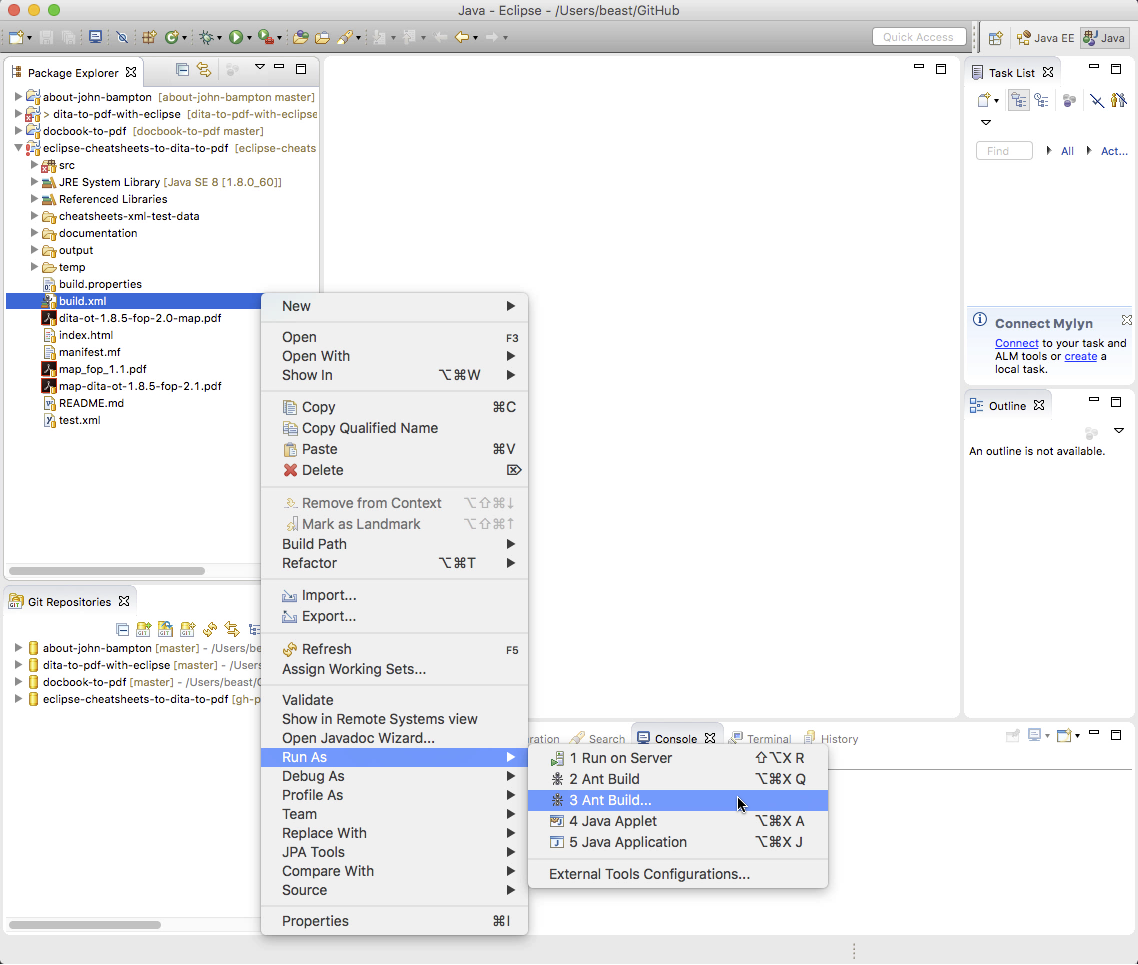Select 3 Ant Build... in Run As submenu
This screenshot has width=1138, height=965.
[x=678, y=800]
